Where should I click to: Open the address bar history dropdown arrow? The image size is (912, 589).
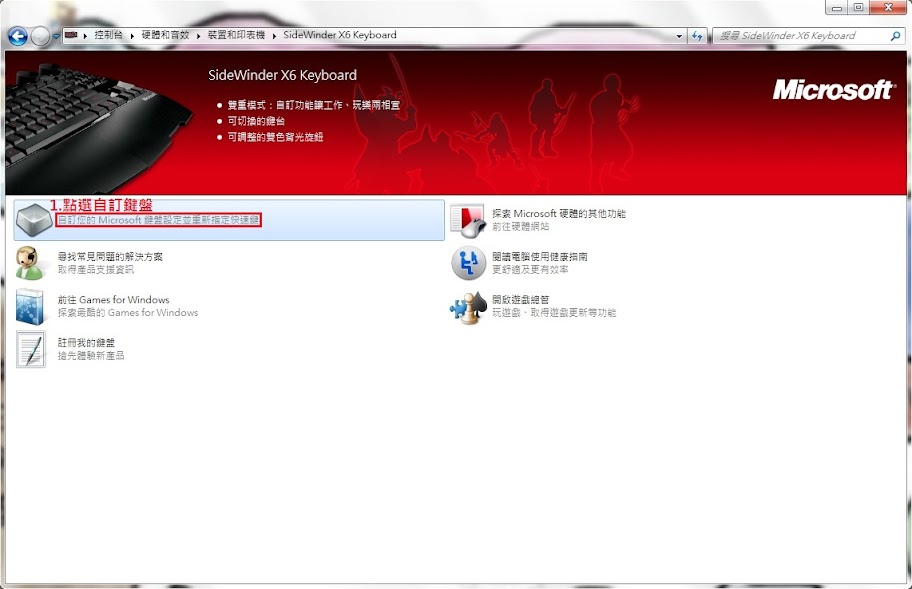[679, 36]
